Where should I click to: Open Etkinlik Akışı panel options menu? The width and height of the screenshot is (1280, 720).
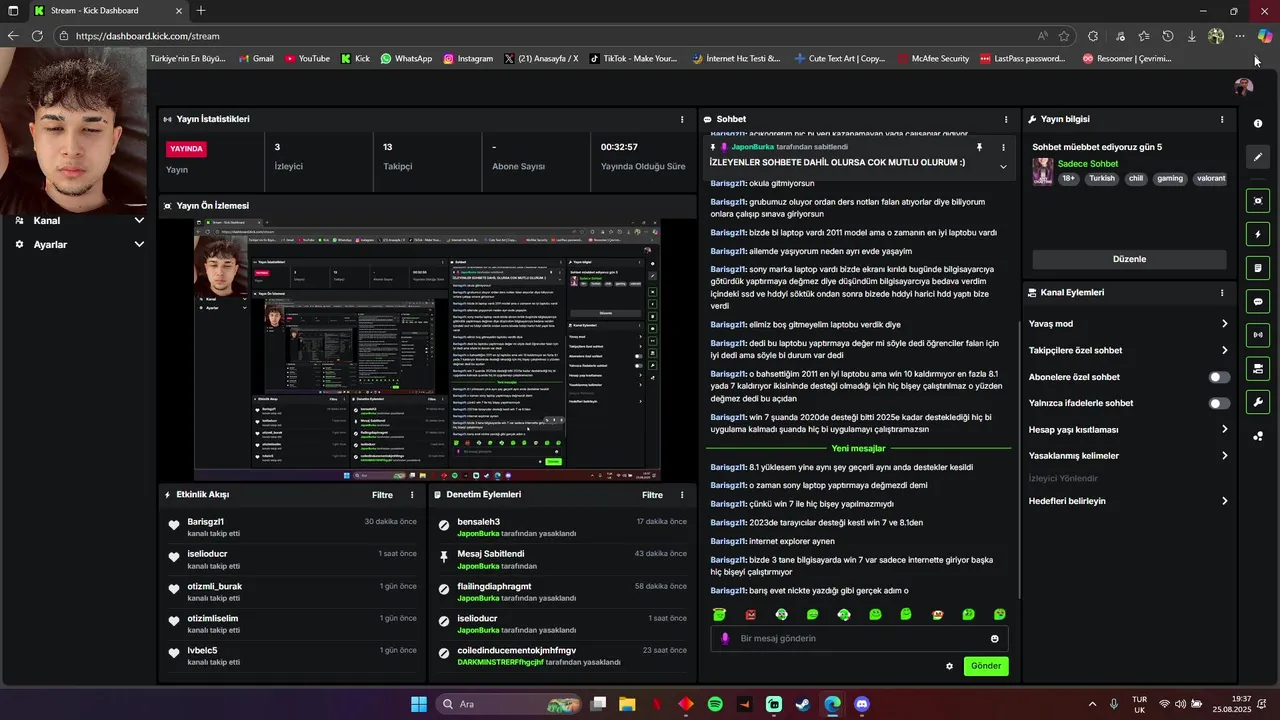coord(412,495)
